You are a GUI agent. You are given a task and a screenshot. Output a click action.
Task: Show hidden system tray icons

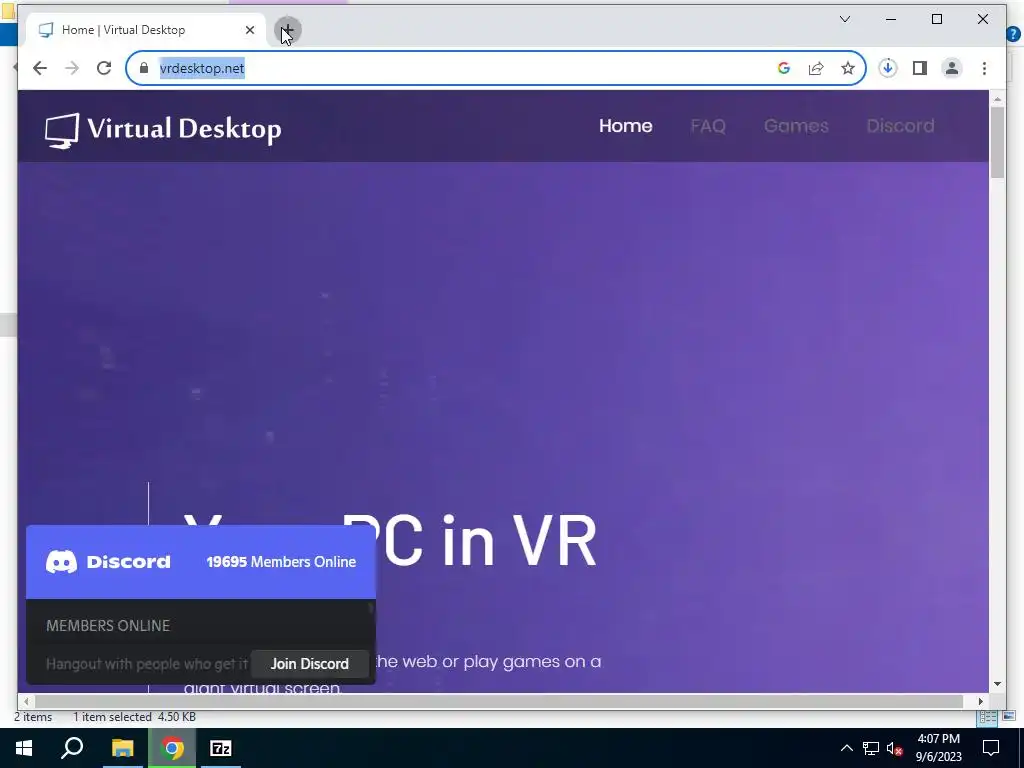click(x=846, y=748)
